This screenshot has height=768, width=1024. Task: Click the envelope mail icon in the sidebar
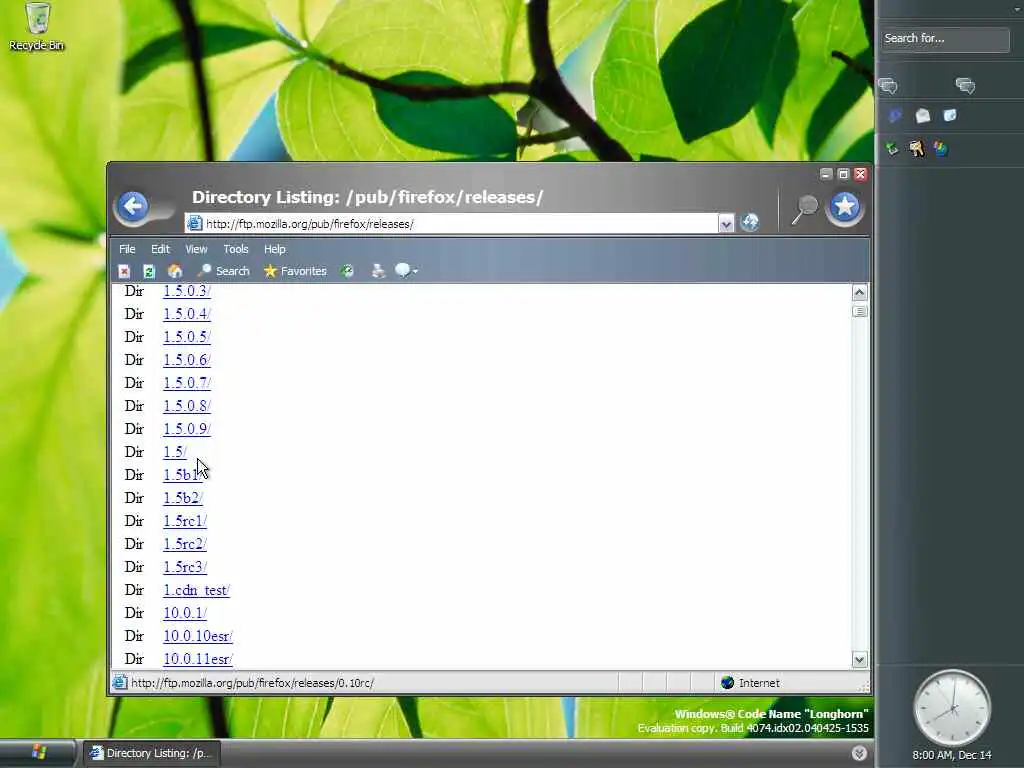click(923, 116)
